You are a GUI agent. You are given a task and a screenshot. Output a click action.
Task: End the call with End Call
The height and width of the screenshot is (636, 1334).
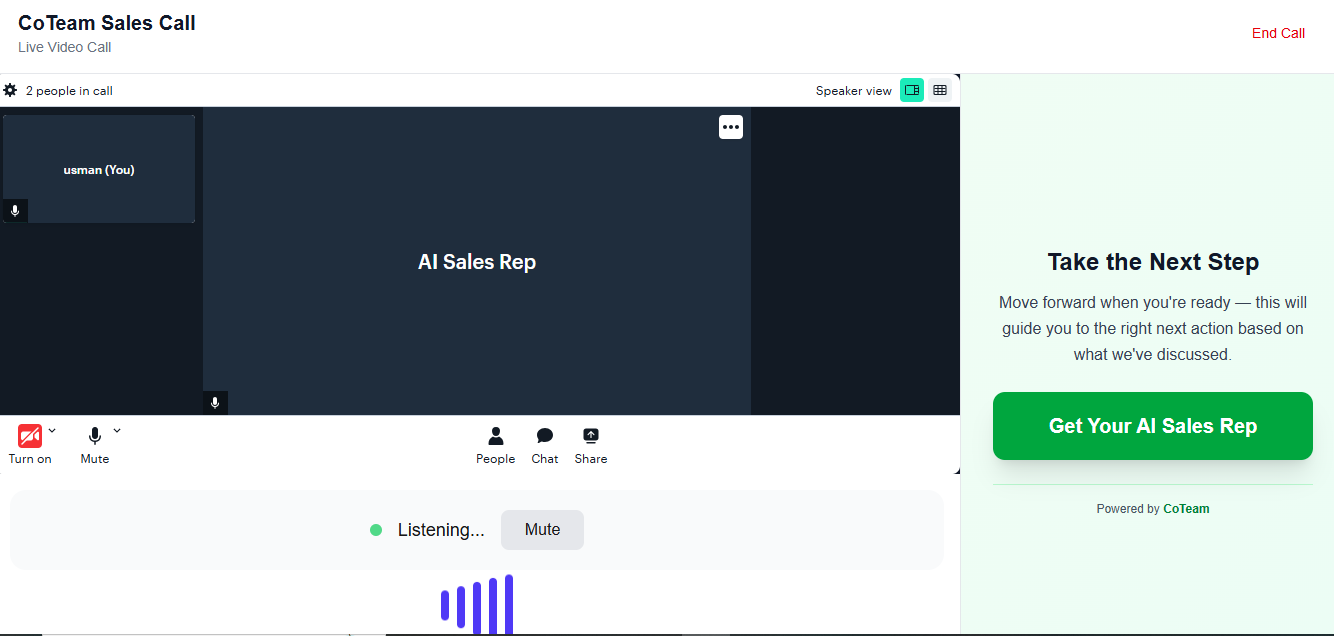pyautogui.click(x=1278, y=32)
